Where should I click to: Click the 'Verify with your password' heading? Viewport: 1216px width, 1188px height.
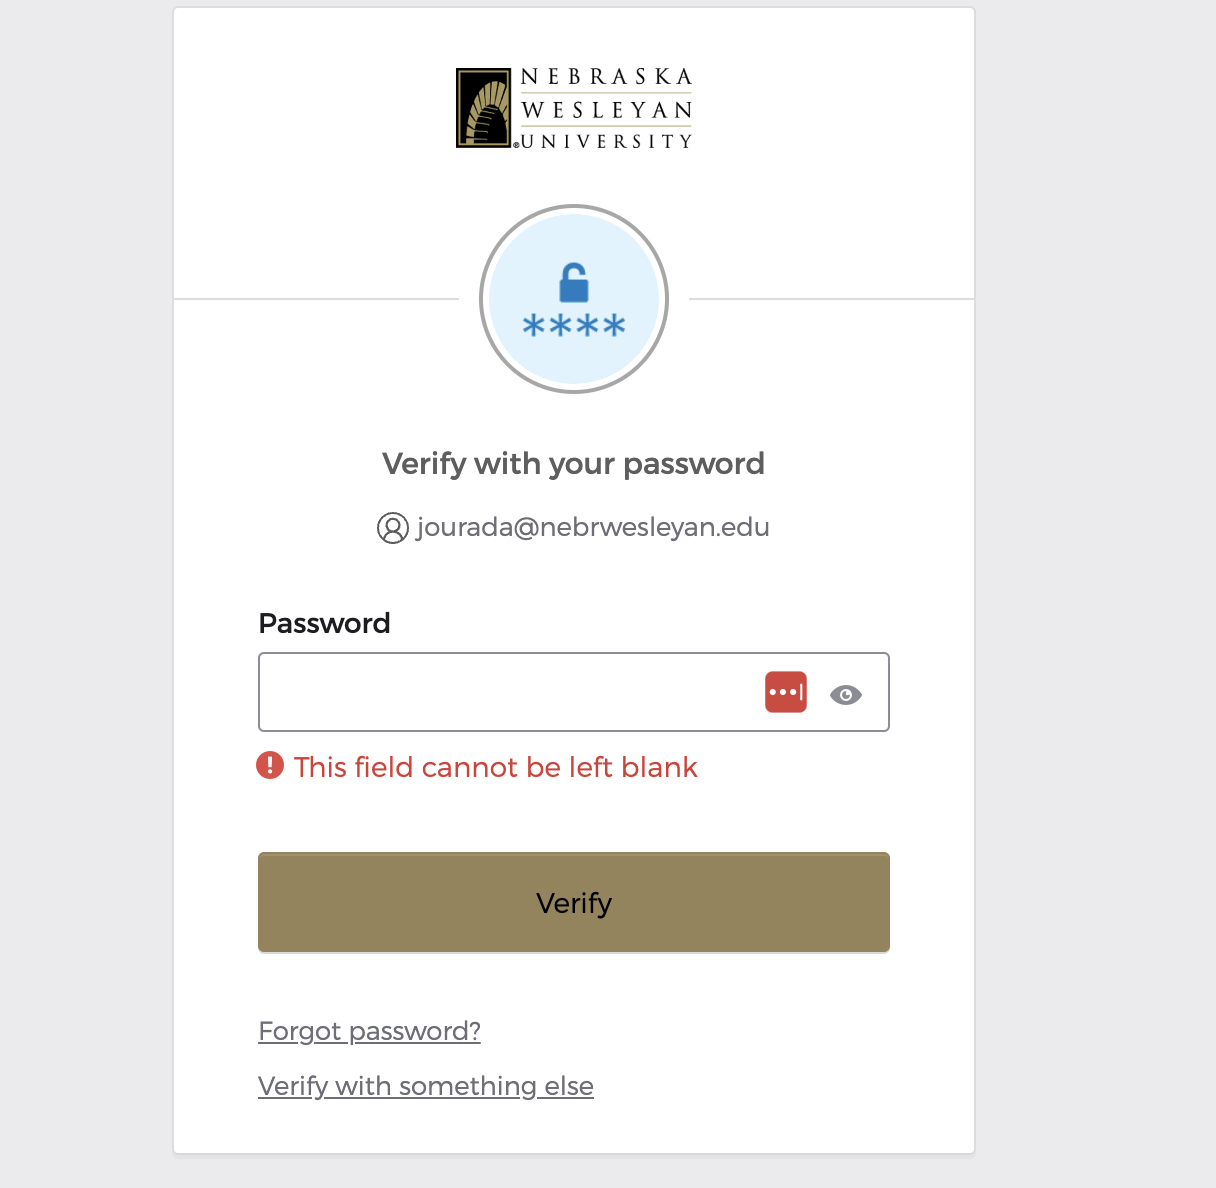coord(574,464)
